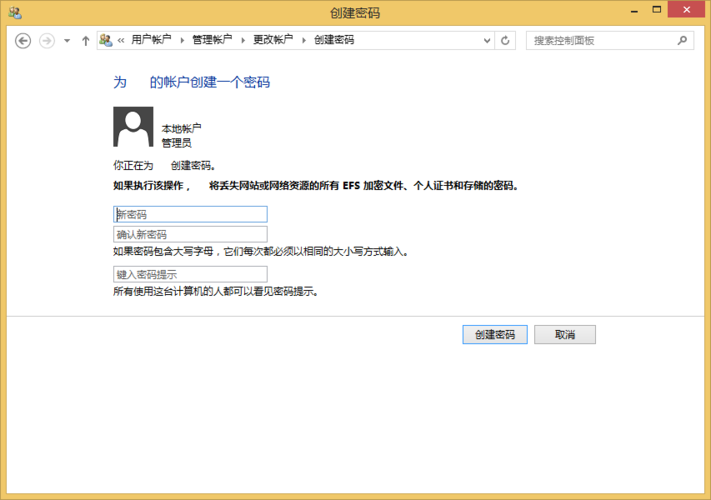Click the bold EFS 加密文件 warning text
Viewport: 711px width, 500px height.
tap(316, 186)
